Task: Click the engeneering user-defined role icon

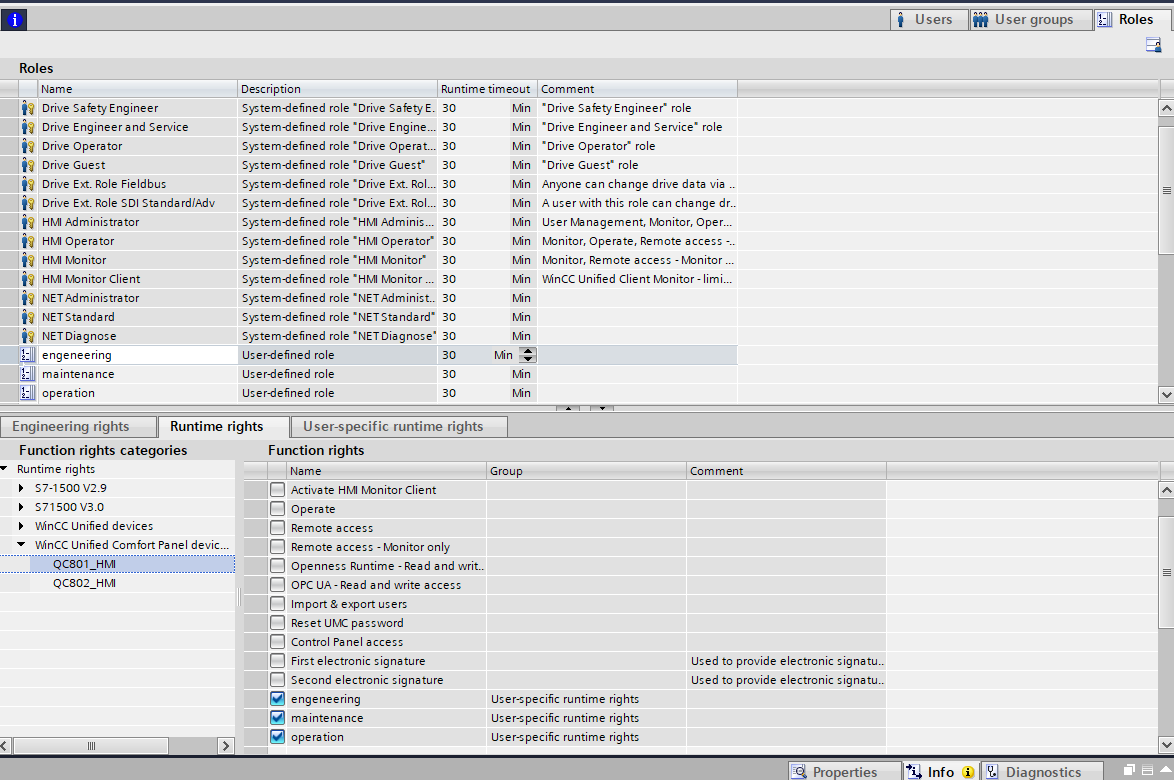Action: pyautogui.click(x=28, y=355)
